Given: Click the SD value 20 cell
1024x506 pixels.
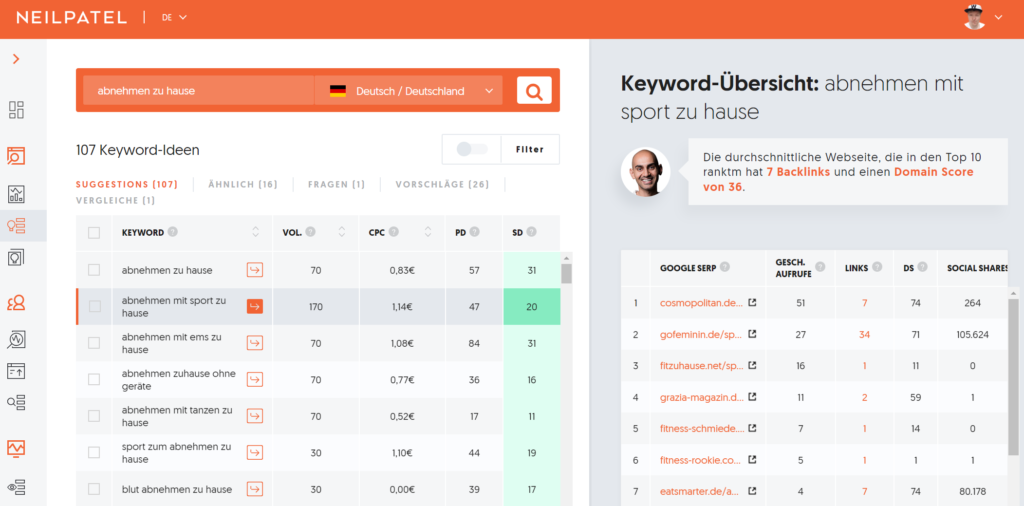Looking at the screenshot, I should (x=532, y=306).
